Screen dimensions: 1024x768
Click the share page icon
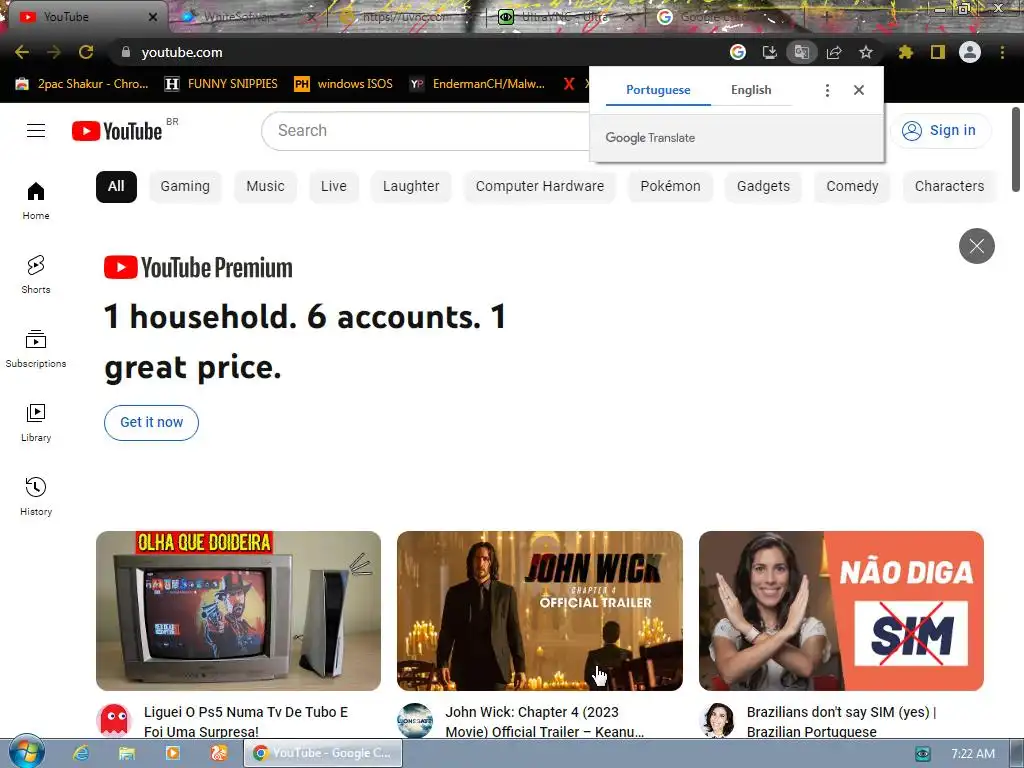click(834, 52)
